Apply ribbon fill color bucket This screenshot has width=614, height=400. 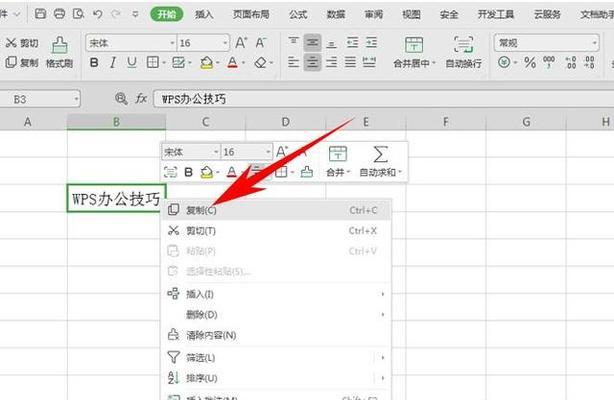(x=206, y=62)
